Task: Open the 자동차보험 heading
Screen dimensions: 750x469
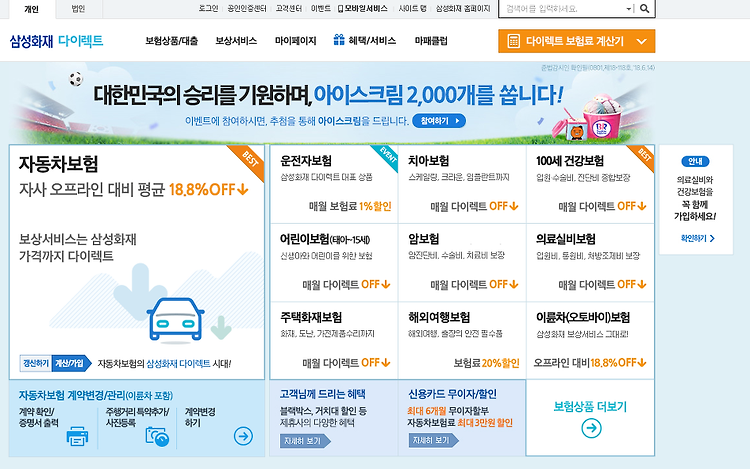Action: [x=58, y=164]
